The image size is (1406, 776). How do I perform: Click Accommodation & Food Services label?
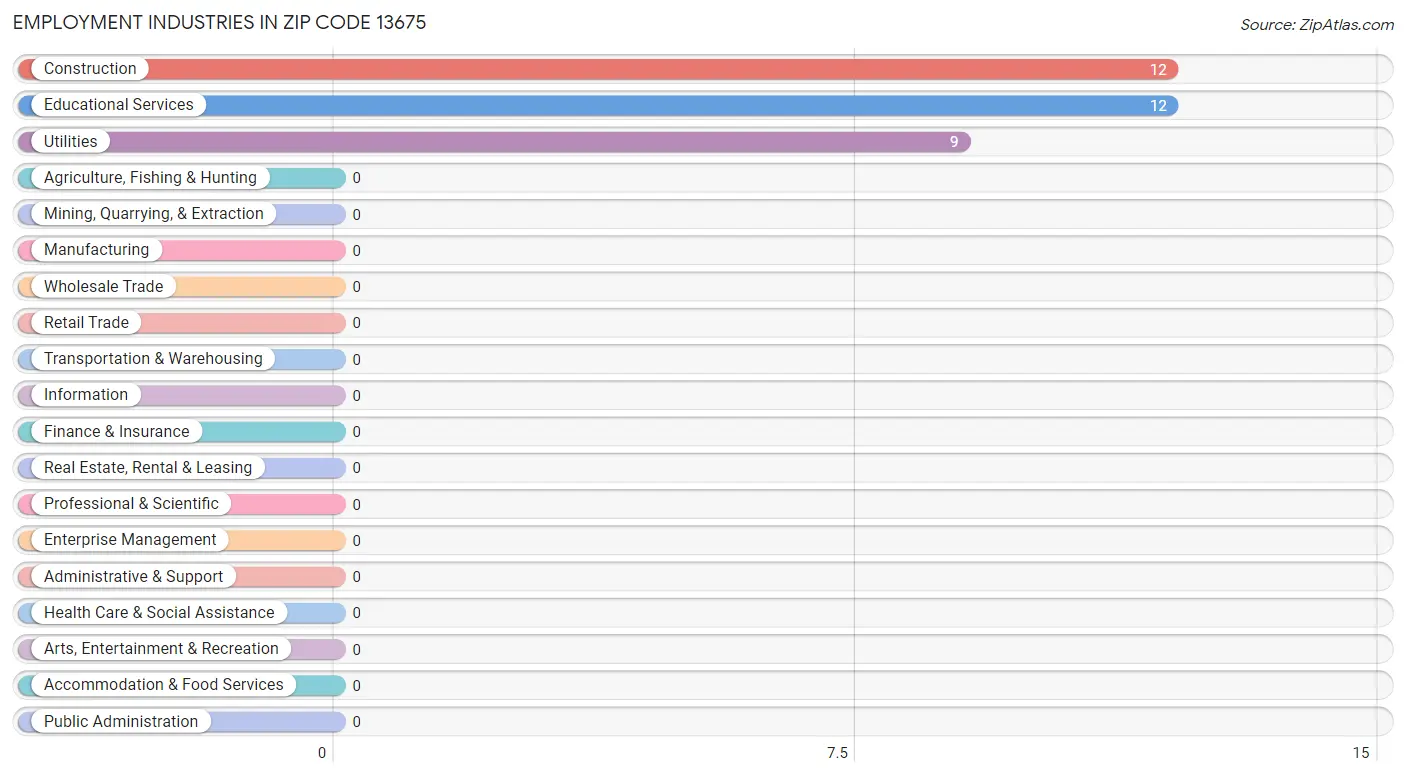click(x=164, y=685)
